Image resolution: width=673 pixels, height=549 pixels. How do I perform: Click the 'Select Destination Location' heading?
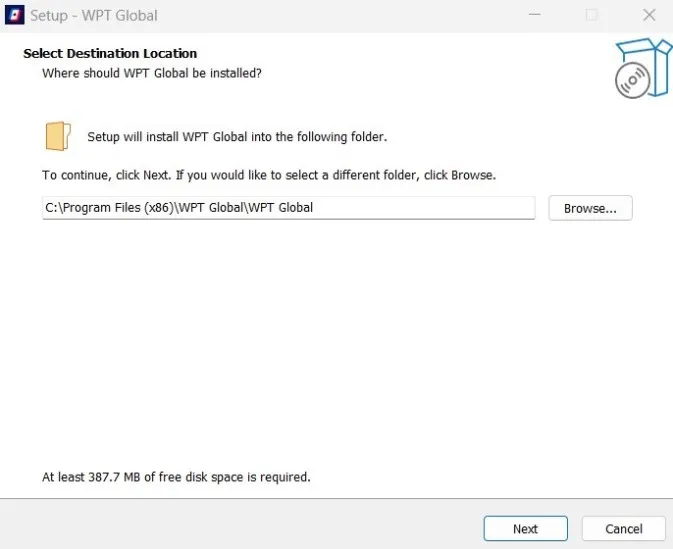(110, 53)
